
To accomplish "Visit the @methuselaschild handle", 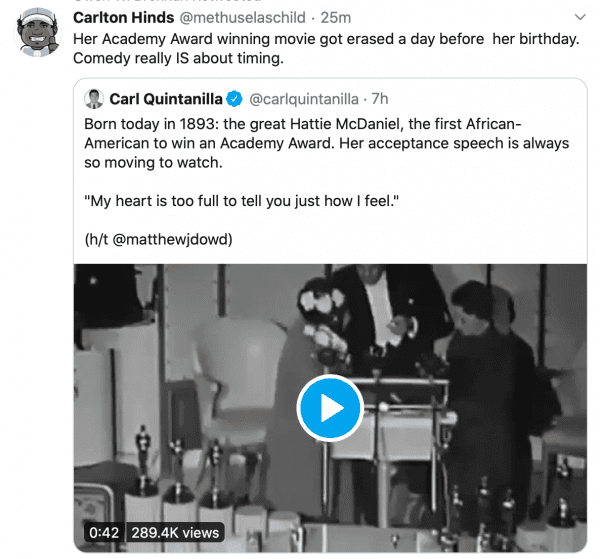I will (x=245, y=19).
